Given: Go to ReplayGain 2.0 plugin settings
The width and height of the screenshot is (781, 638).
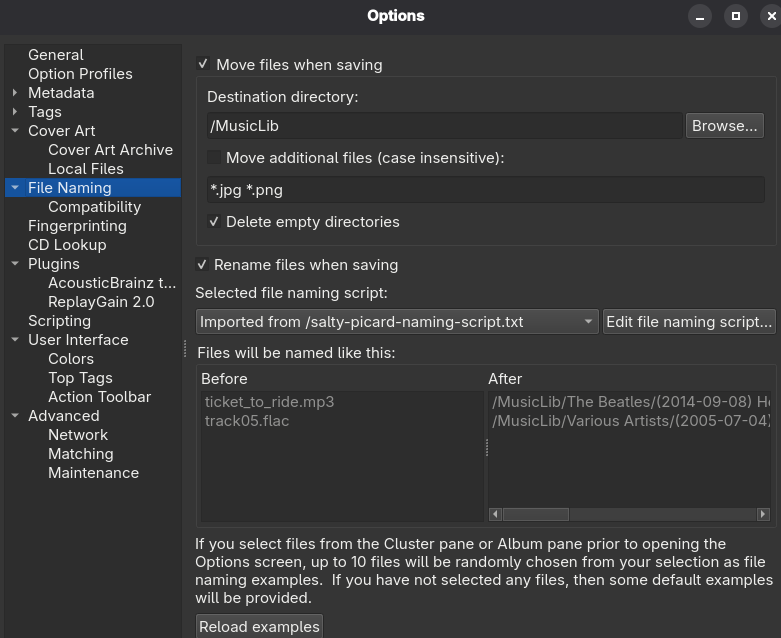Looking at the screenshot, I should [x=101, y=302].
